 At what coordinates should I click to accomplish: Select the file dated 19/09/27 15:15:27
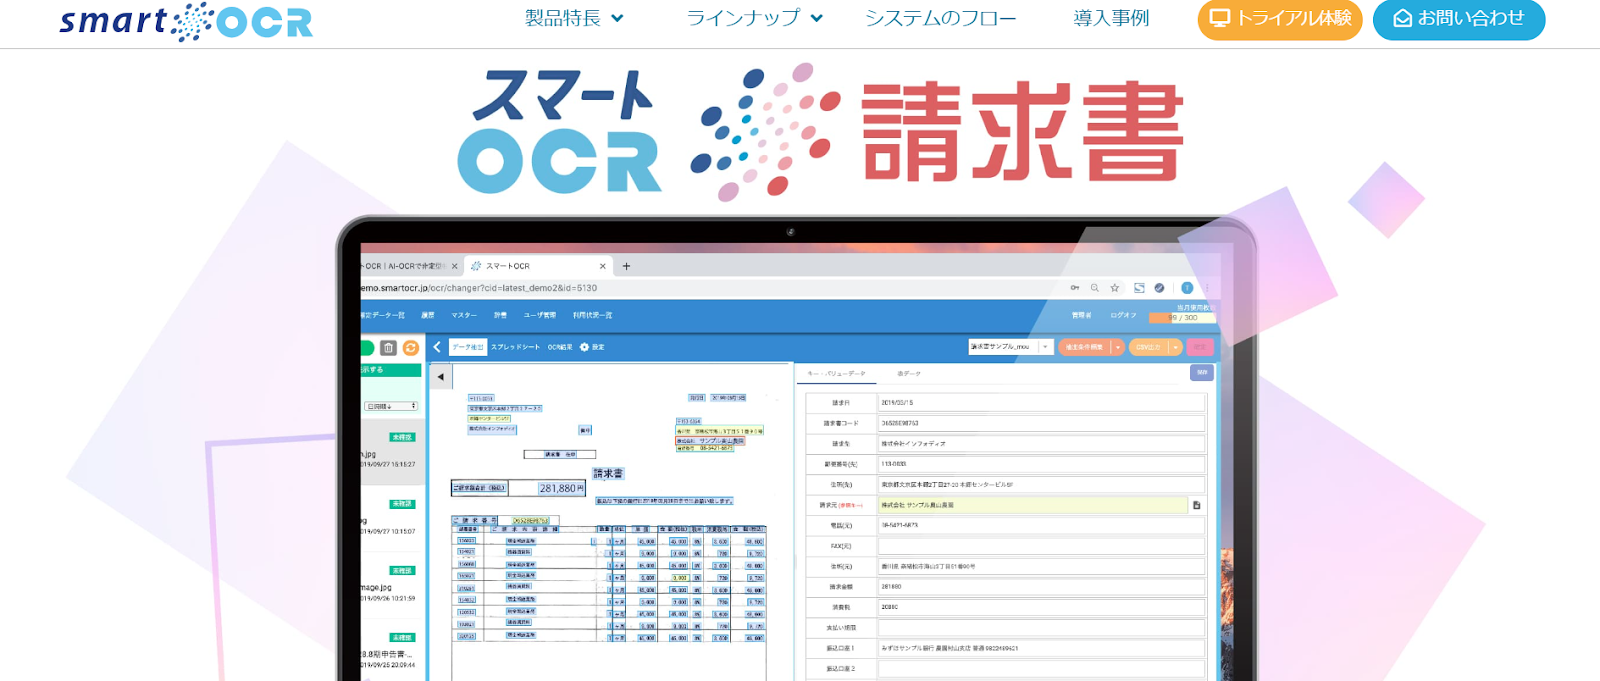click(x=391, y=452)
